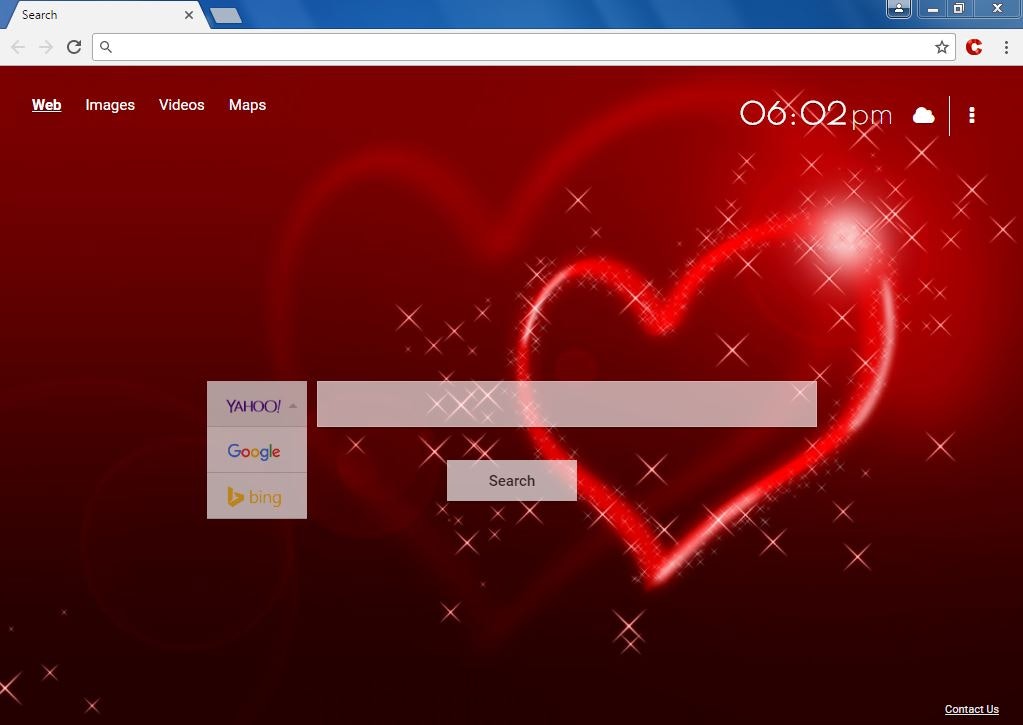Viewport: 1023px width, 725px height.
Task: Open the weather cloud icon
Action: 923,116
